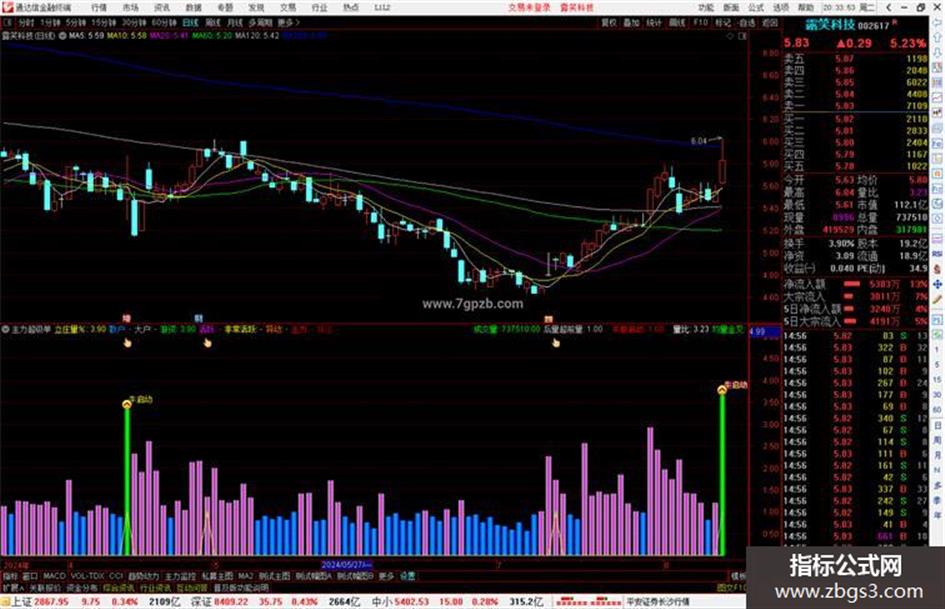
Task: Click the blue cross icon in right sidebar
Action: 938,283
